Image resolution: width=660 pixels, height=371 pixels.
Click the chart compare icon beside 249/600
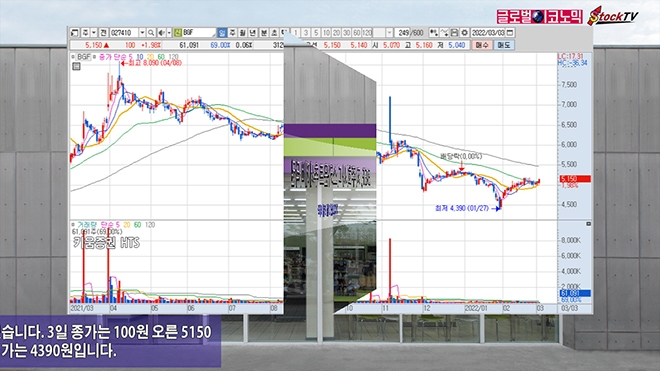(x=433, y=32)
